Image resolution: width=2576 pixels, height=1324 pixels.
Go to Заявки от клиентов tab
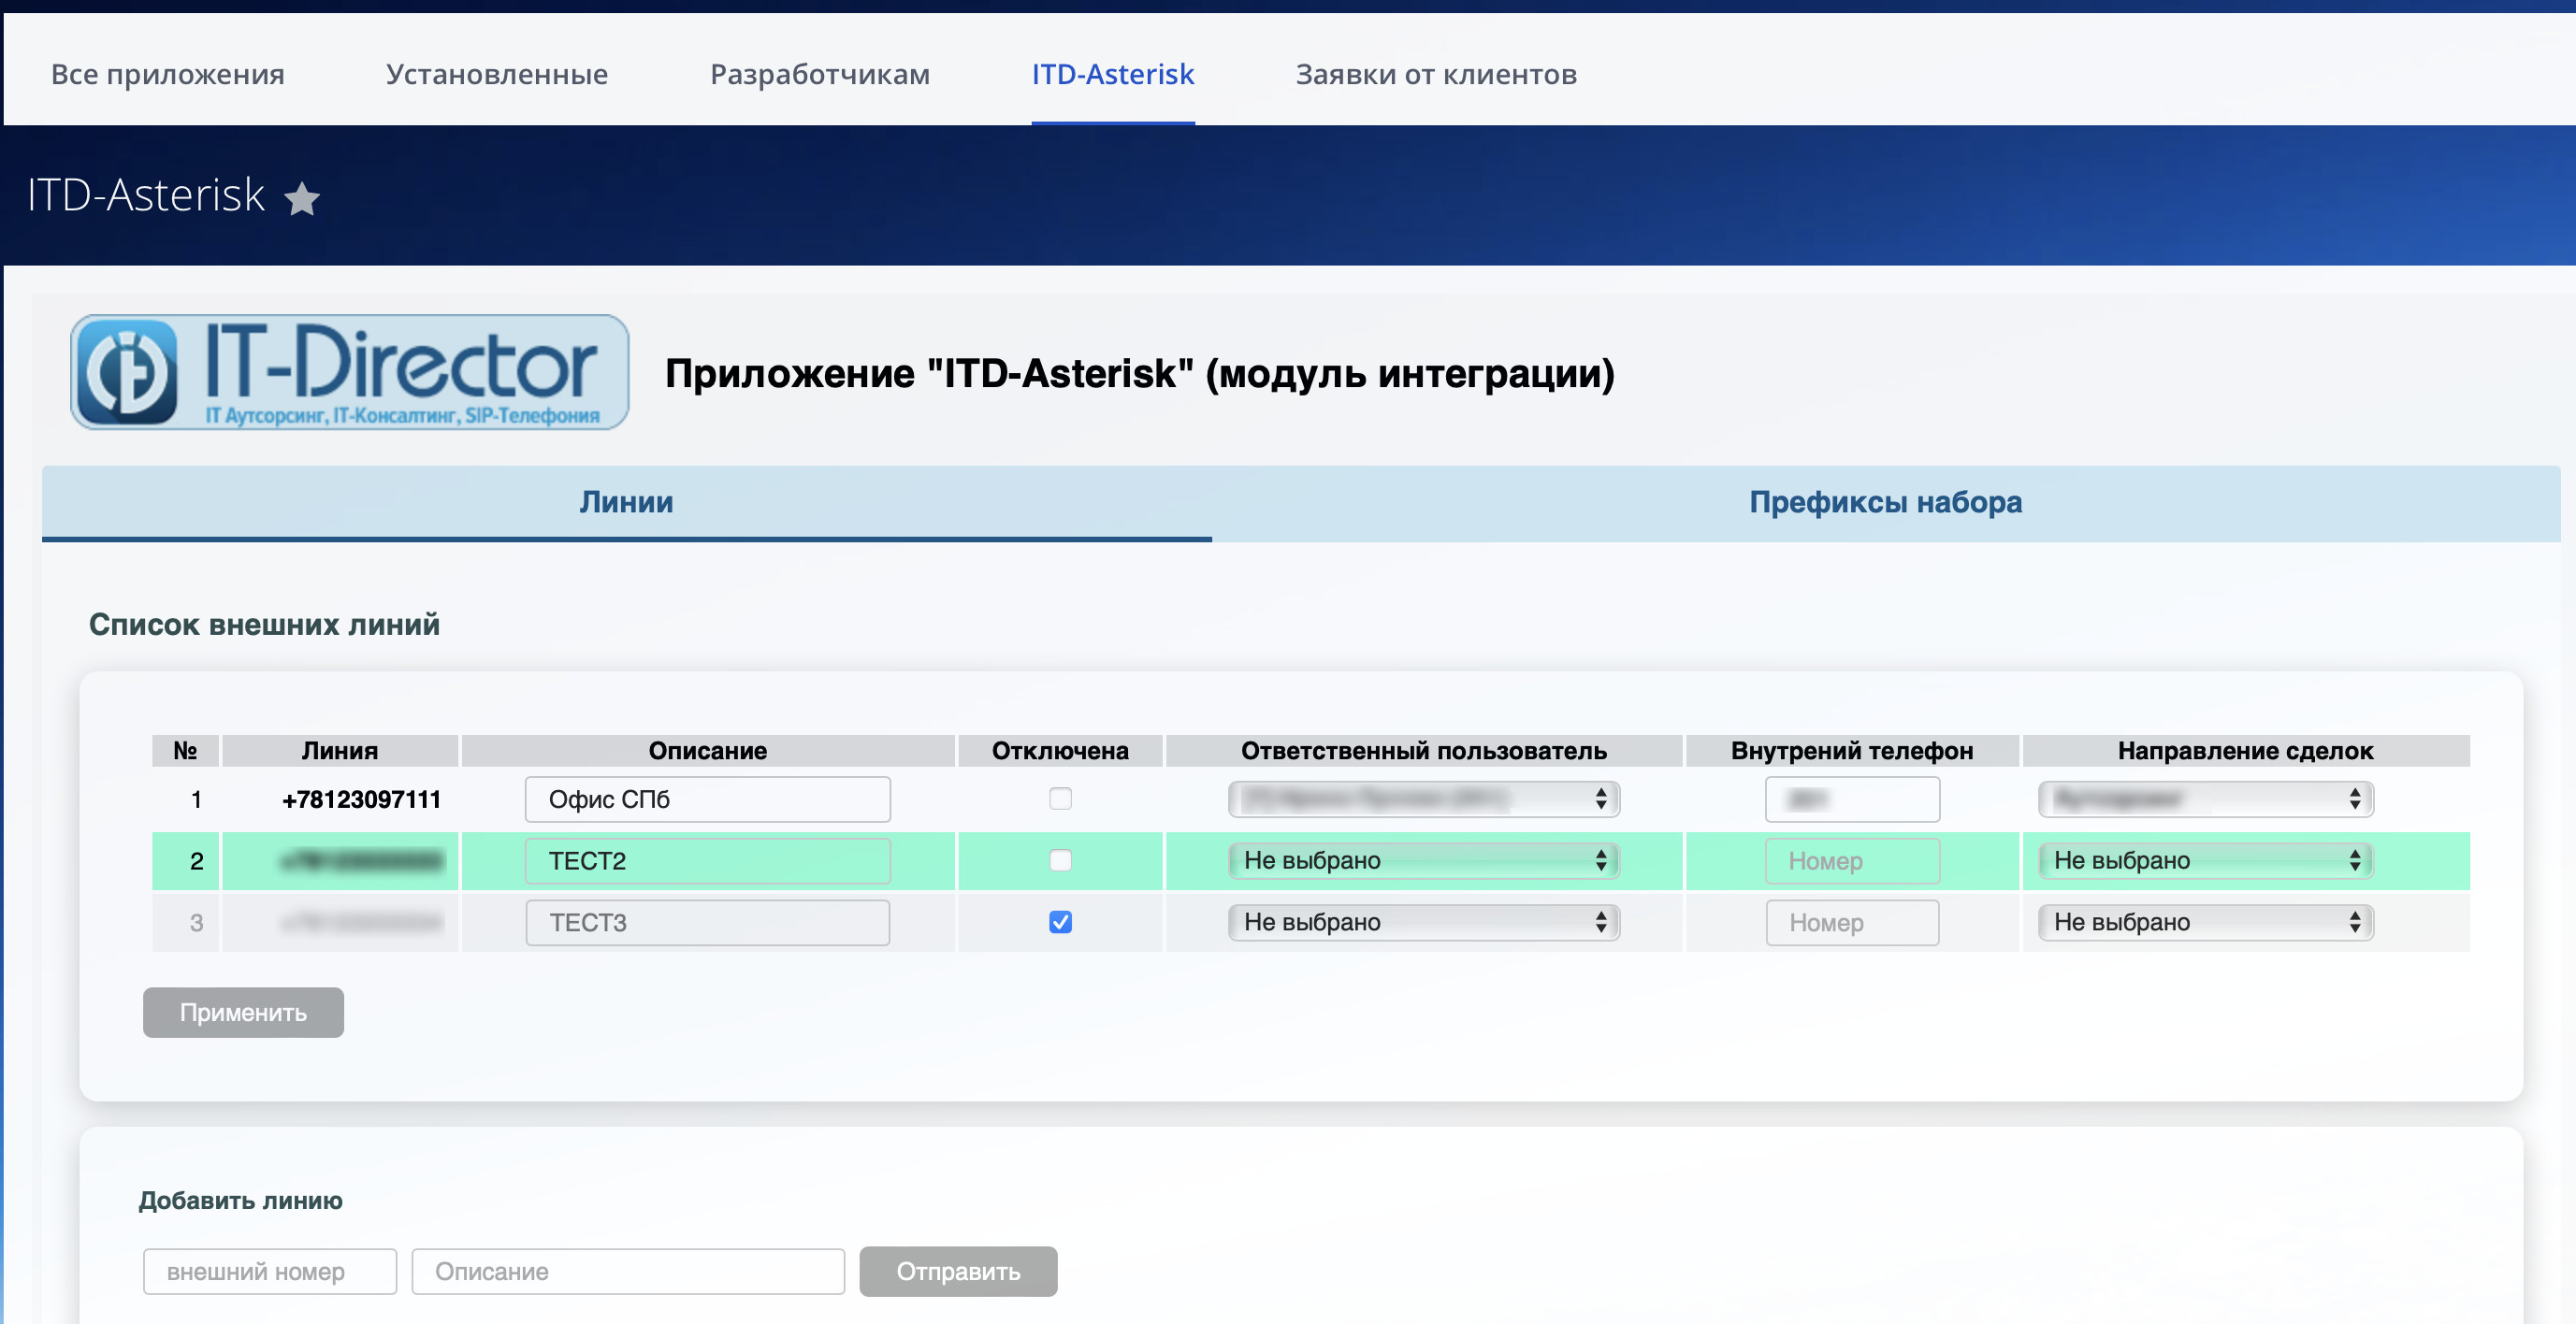tap(1436, 74)
